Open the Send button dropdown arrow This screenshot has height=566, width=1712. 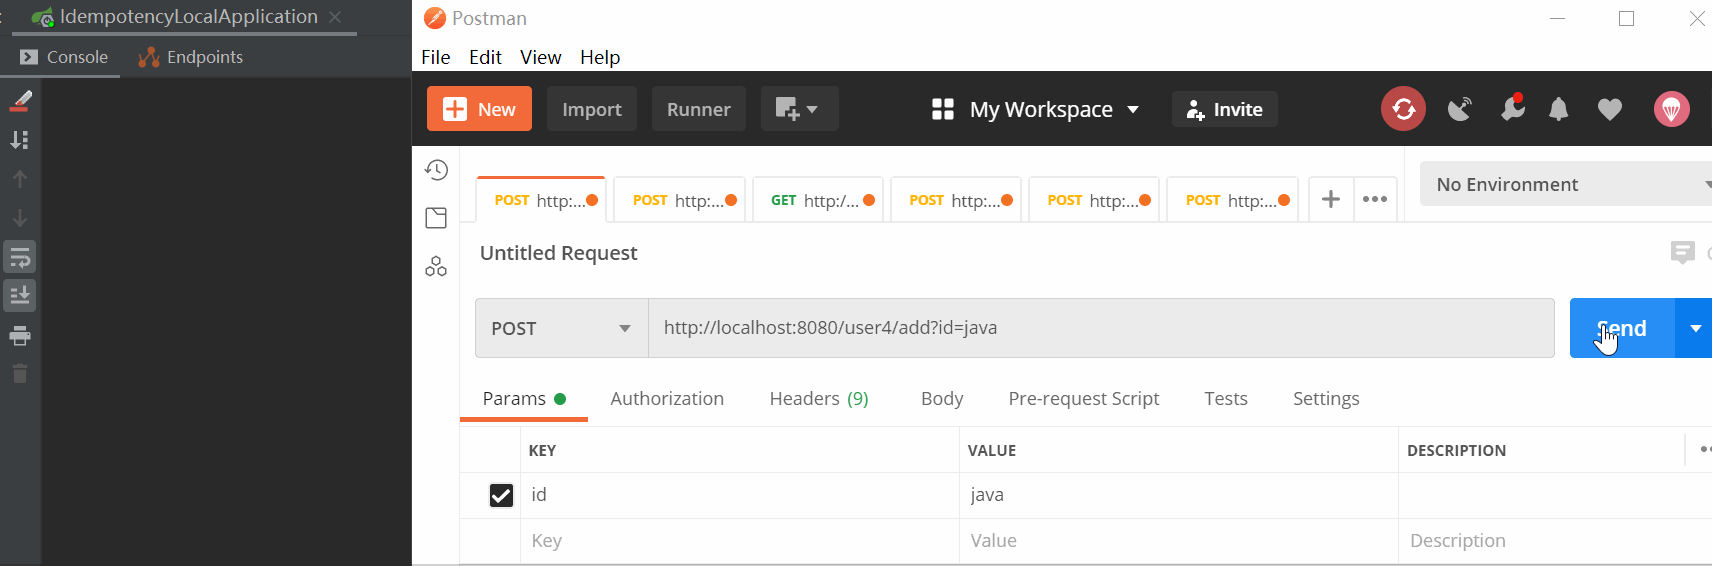click(x=1695, y=328)
